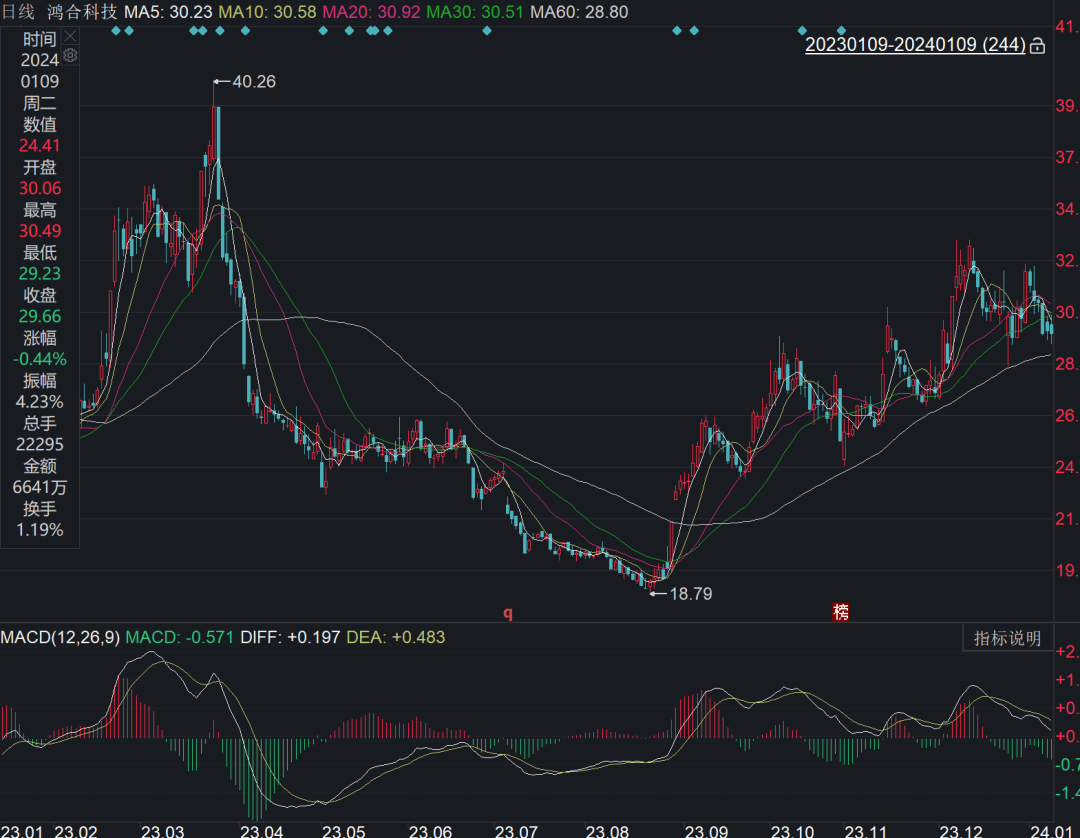Image resolution: width=1080 pixels, height=838 pixels.
Task: Click the 34. price axis label
Action: (x=1067, y=209)
